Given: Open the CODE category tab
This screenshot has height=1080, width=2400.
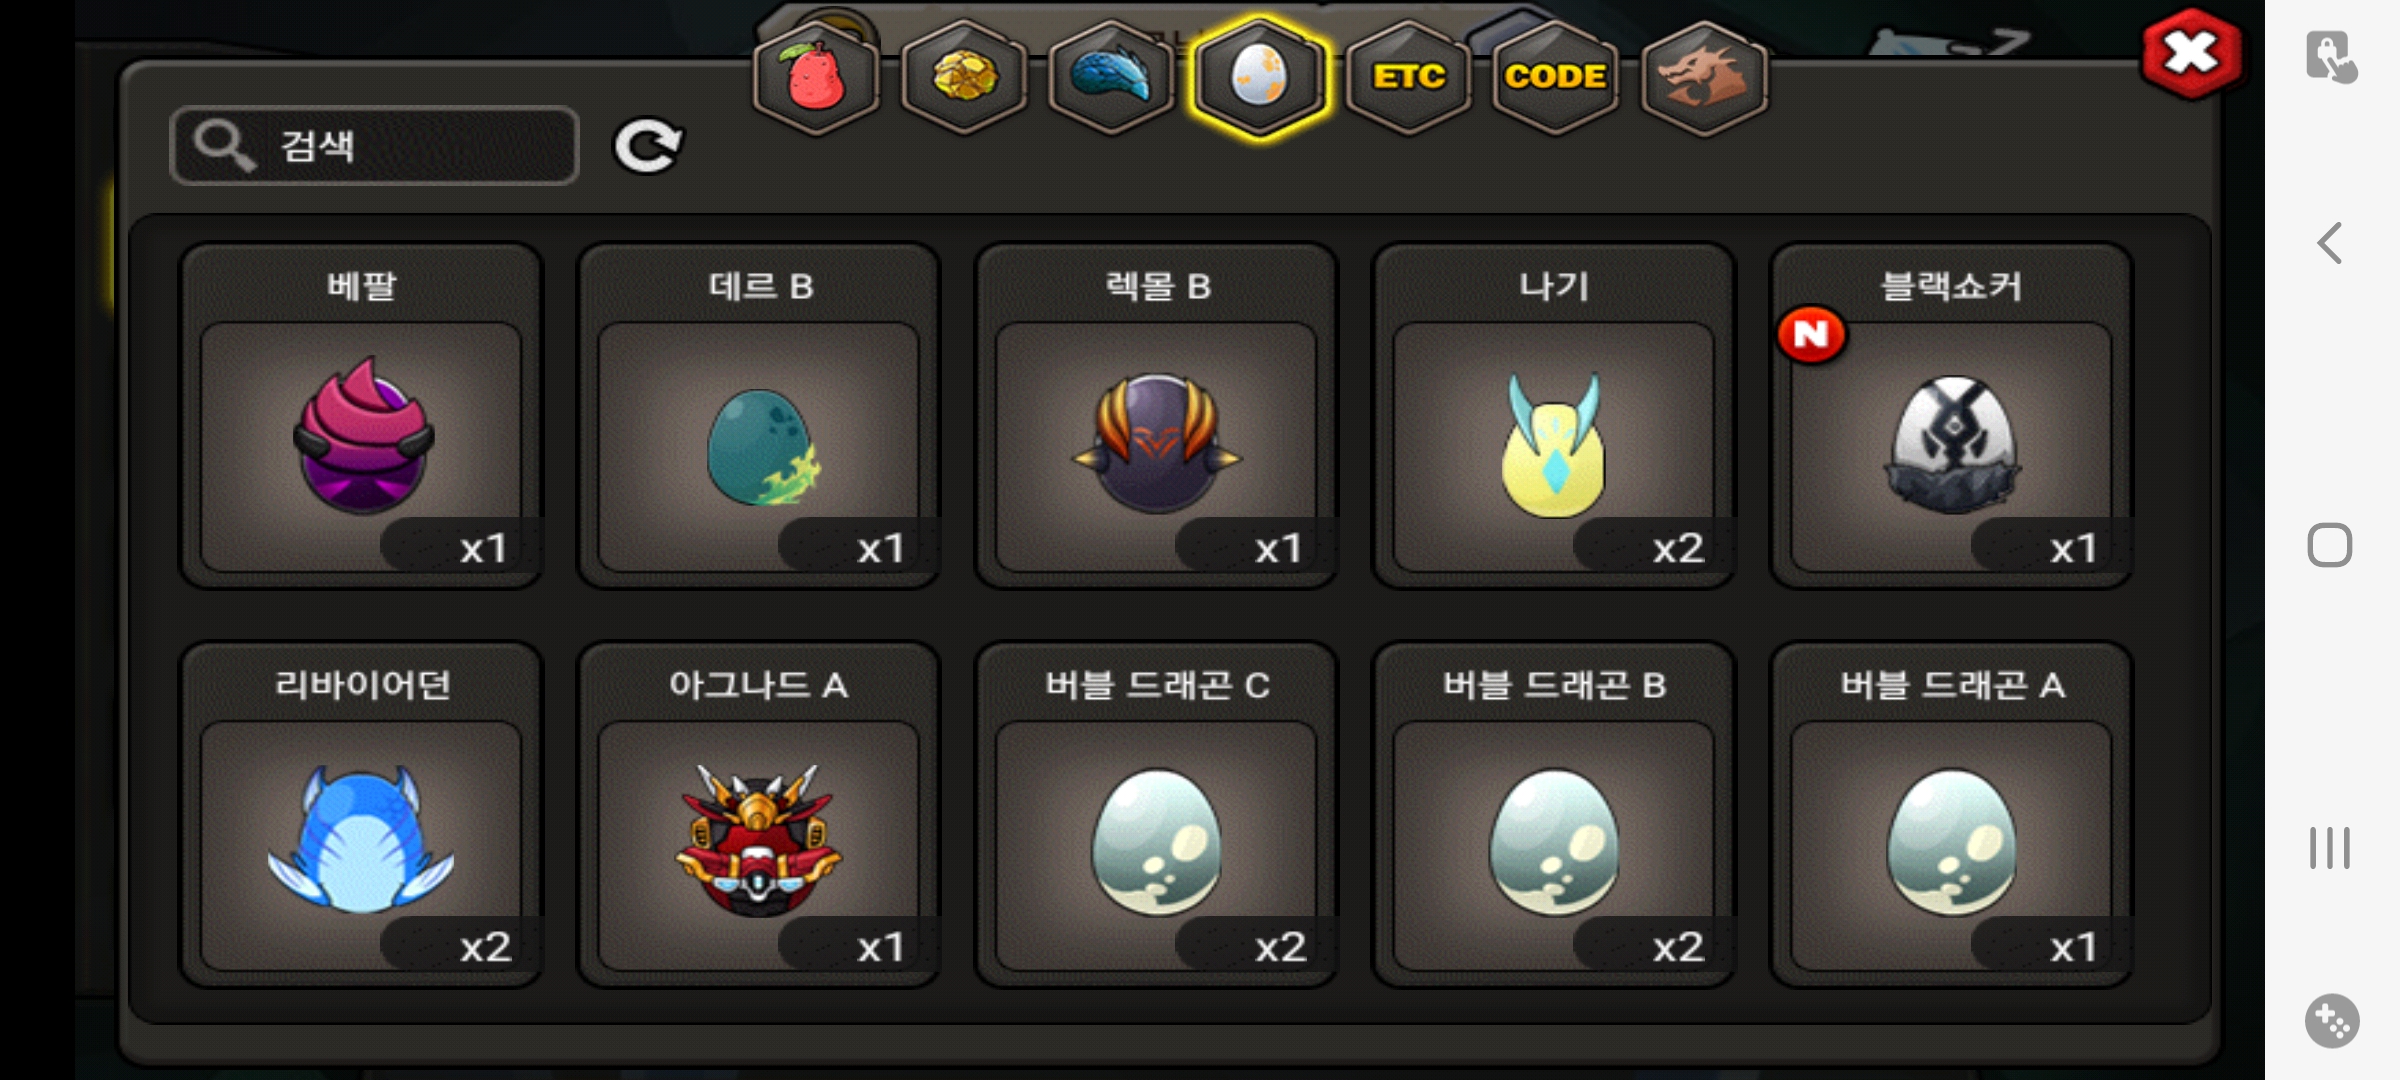Looking at the screenshot, I should coord(1555,78).
